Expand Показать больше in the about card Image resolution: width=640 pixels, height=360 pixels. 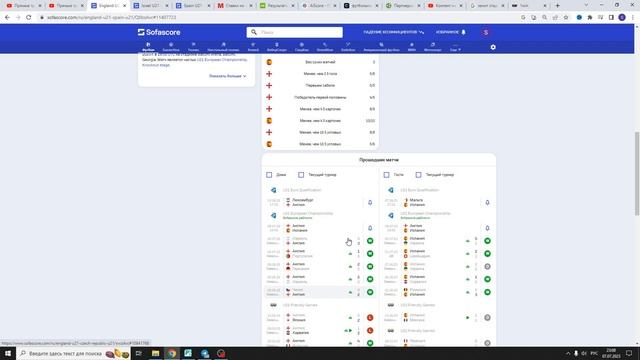(227, 76)
